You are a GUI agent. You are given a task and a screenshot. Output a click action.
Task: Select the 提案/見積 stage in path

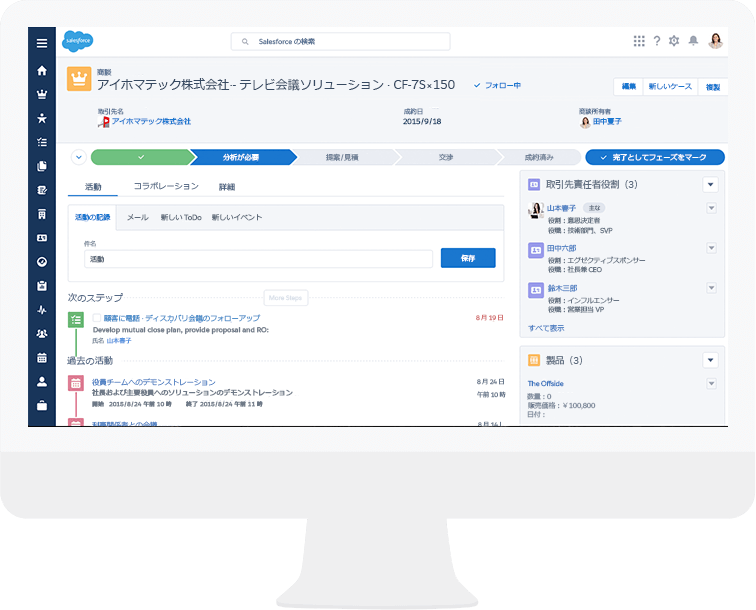342,157
